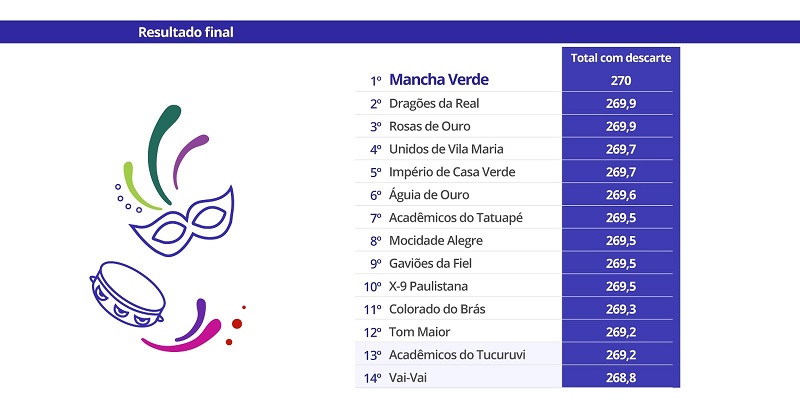Select first place Mancha Verde
This screenshot has height=411, width=800.
[x=439, y=80]
